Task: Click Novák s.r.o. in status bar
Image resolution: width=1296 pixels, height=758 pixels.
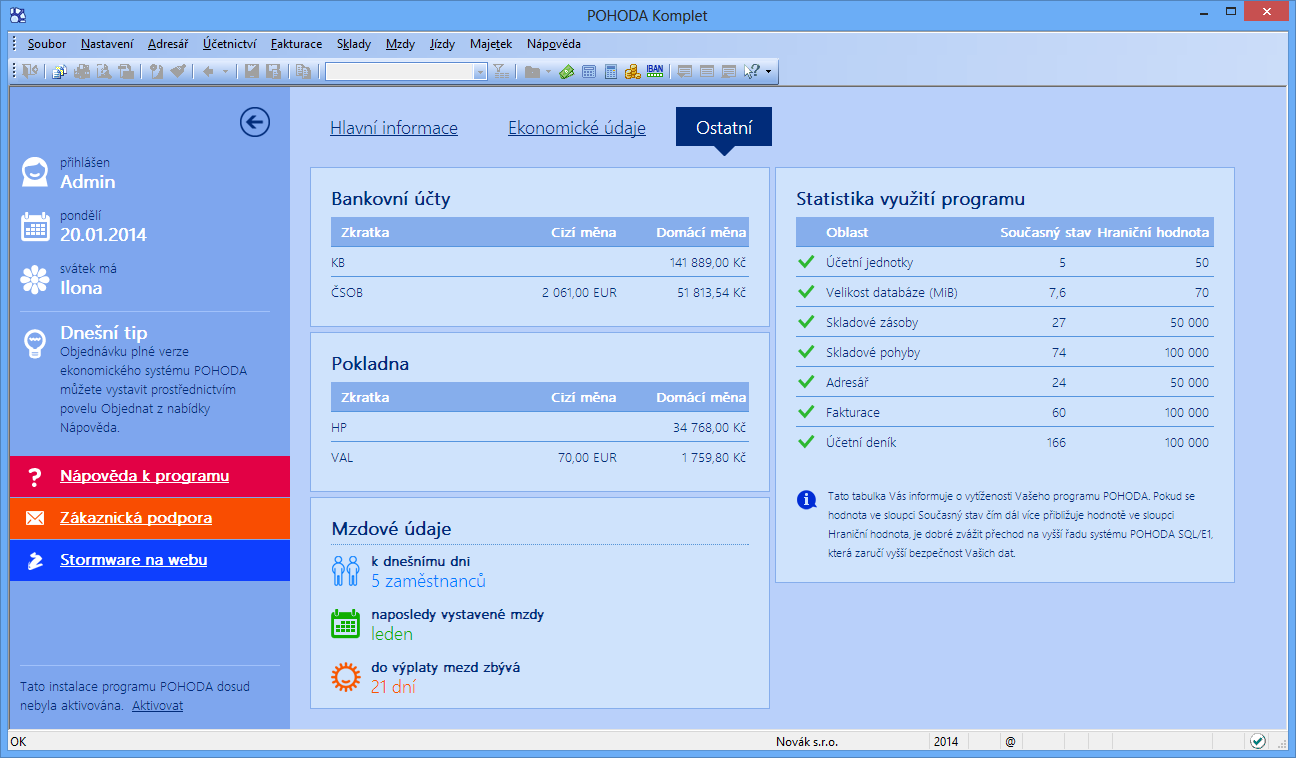Action: [x=807, y=742]
